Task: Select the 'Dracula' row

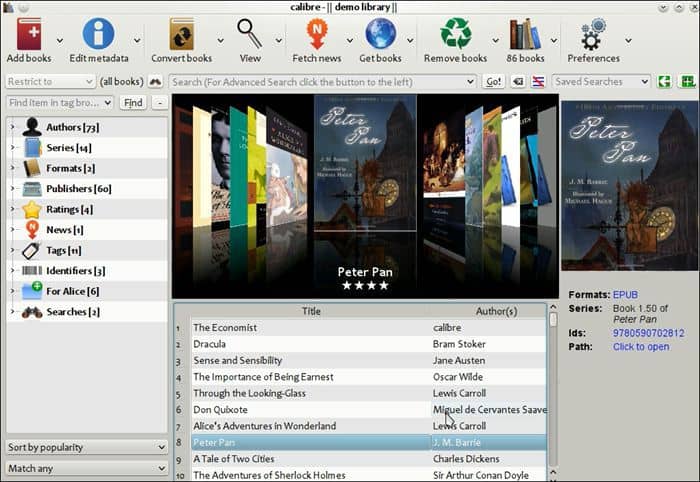Action: [369, 344]
